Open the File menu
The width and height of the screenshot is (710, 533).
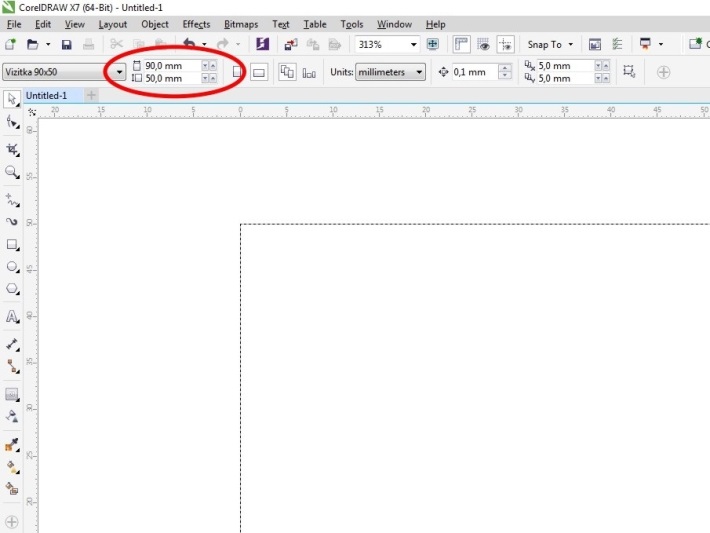(14, 24)
